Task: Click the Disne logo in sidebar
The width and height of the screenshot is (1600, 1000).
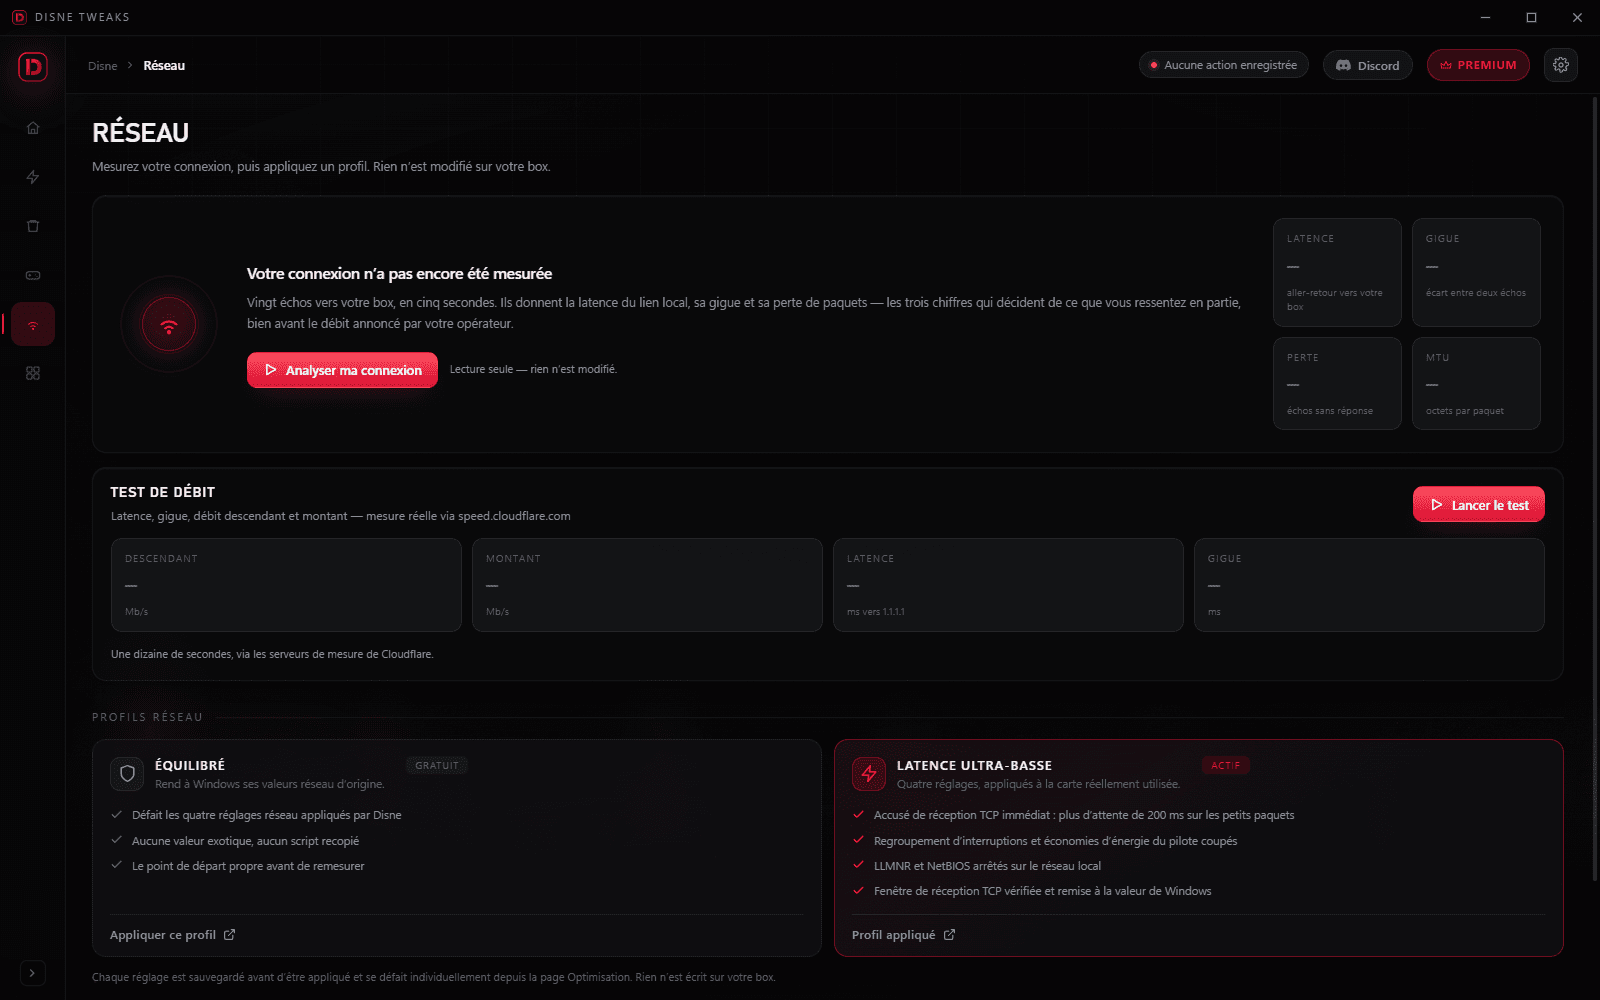Action: (33, 67)
